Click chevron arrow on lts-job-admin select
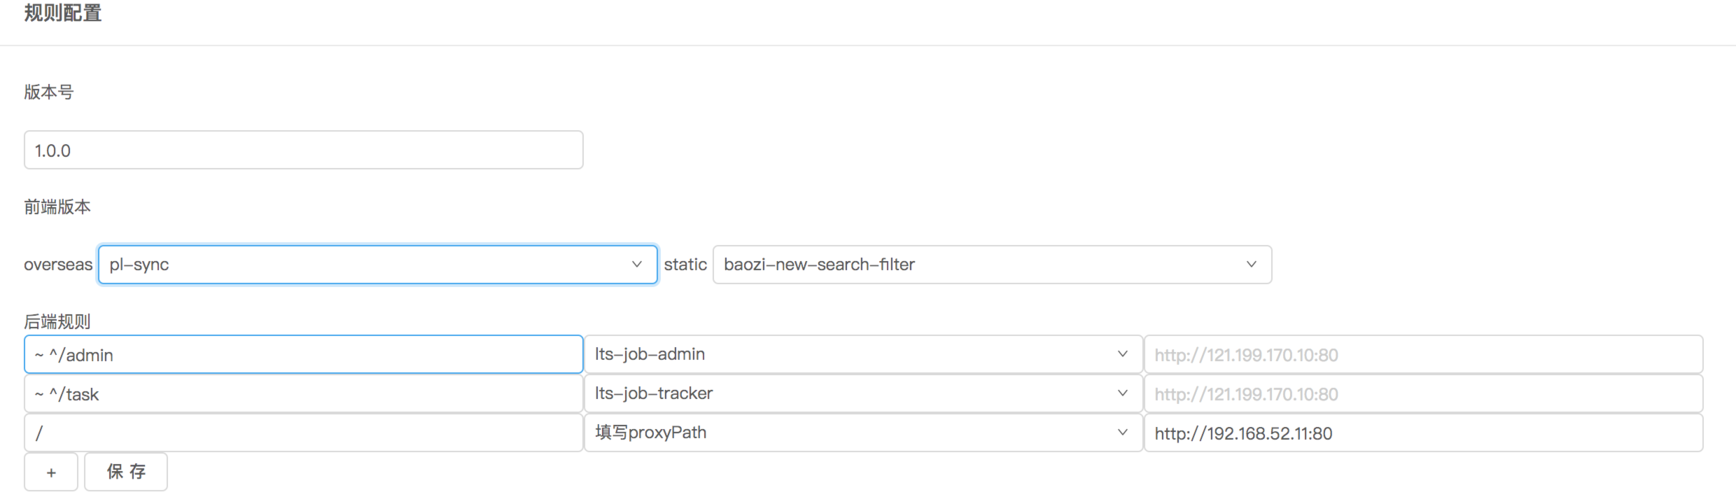1736x504 pixels. [x=1122, y=354]
